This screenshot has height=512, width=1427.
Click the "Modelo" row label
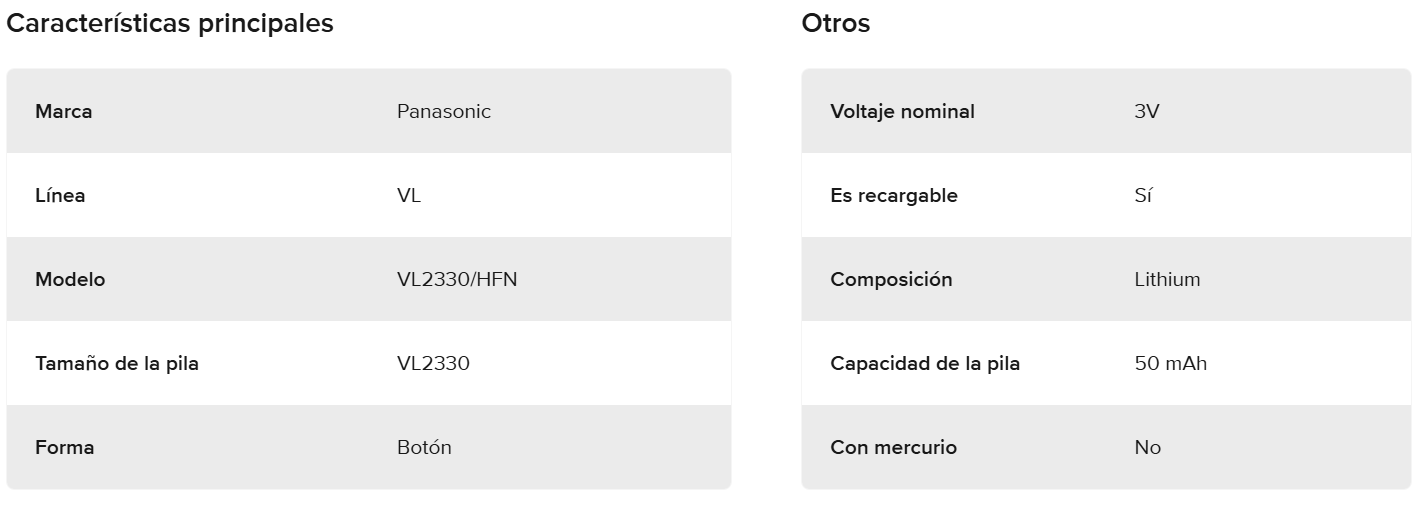(70, 279)
